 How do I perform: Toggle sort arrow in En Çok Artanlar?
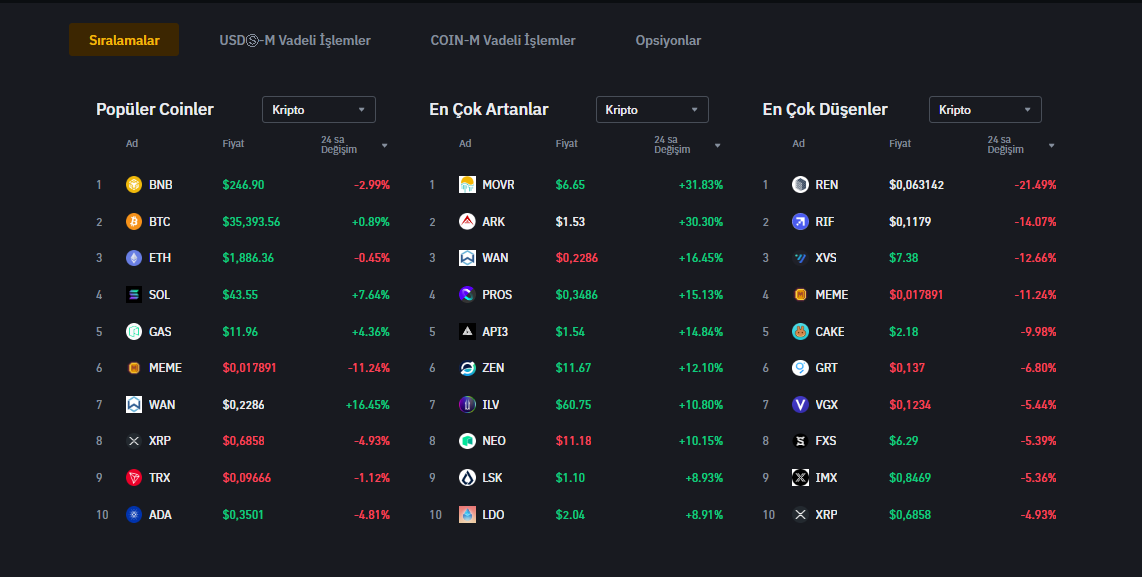[717, 146]
